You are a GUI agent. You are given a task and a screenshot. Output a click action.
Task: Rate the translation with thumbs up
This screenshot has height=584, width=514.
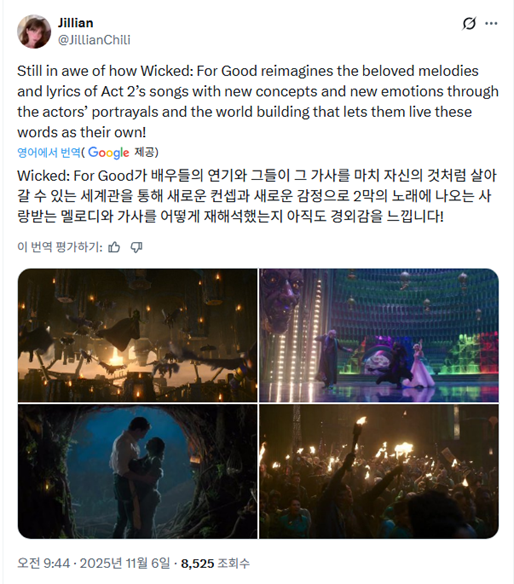[x=114, y=247]
